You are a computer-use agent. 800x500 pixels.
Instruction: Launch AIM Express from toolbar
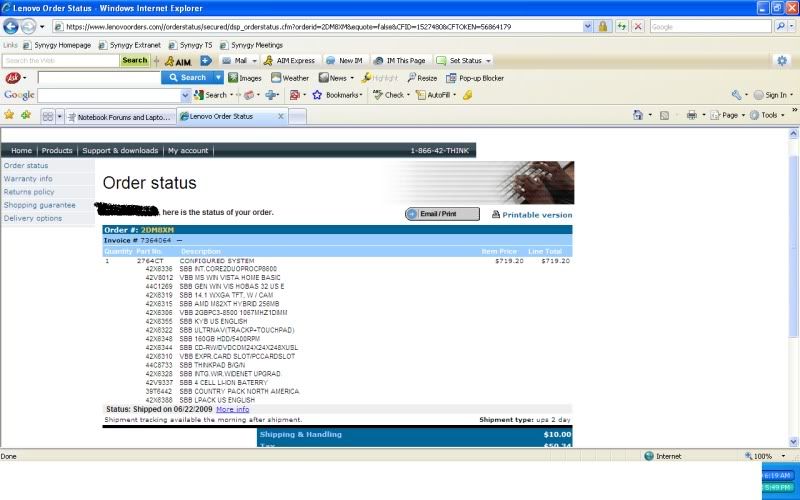[289, 61]
